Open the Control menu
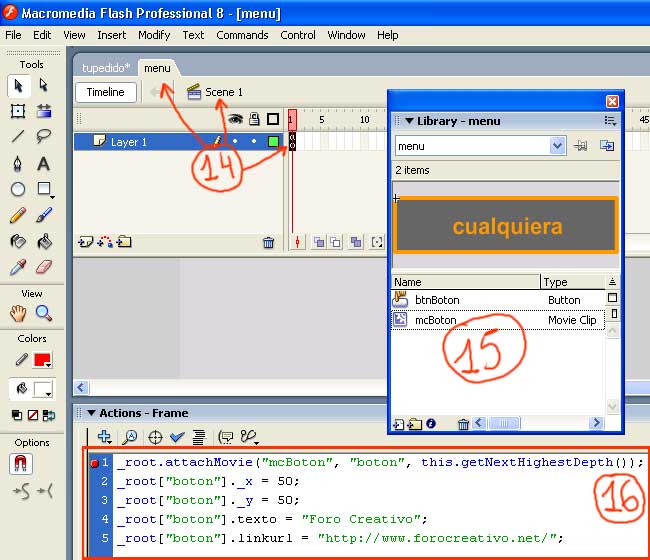650x560 pixels. tap(298, 35)
